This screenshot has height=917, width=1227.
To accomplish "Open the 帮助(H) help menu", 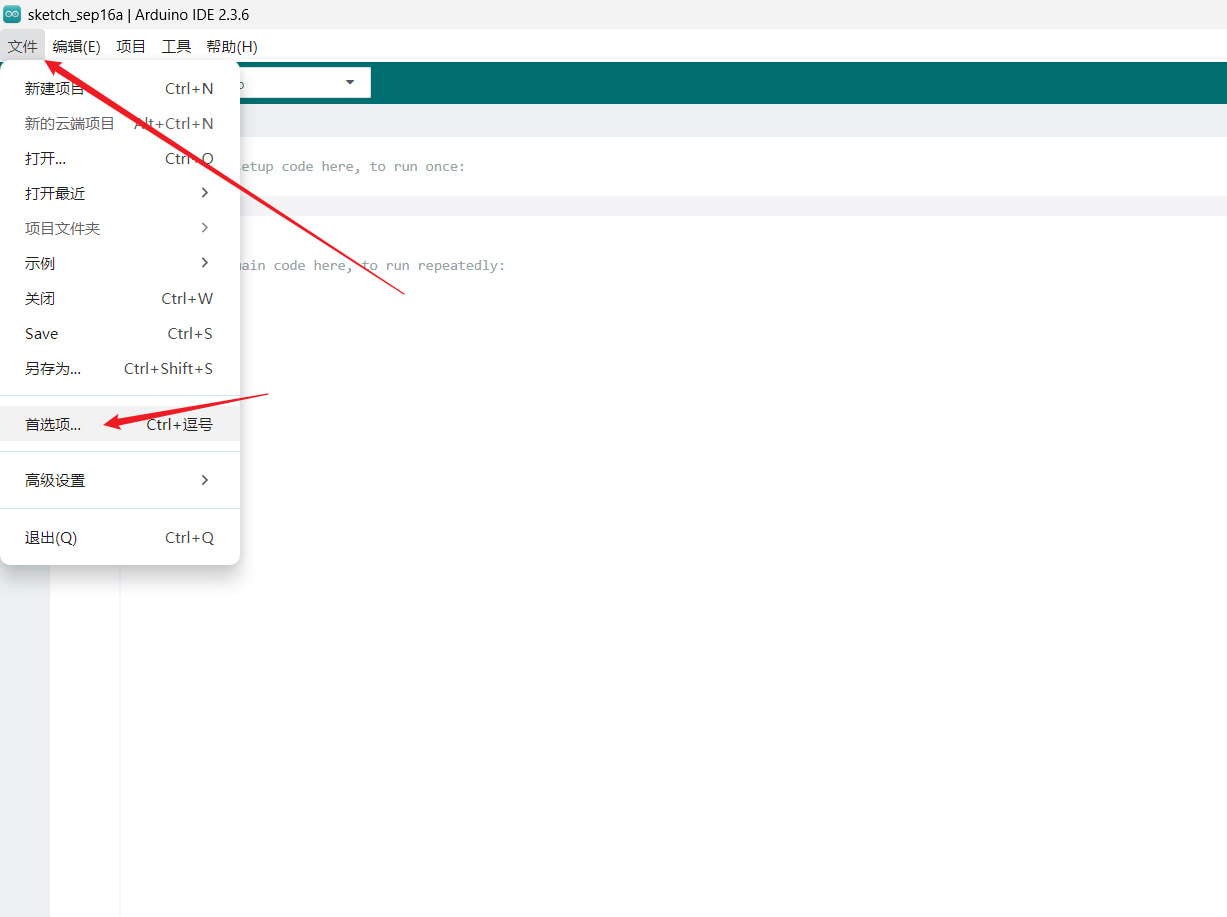I will pyautogui.click(x=232, y=46).
